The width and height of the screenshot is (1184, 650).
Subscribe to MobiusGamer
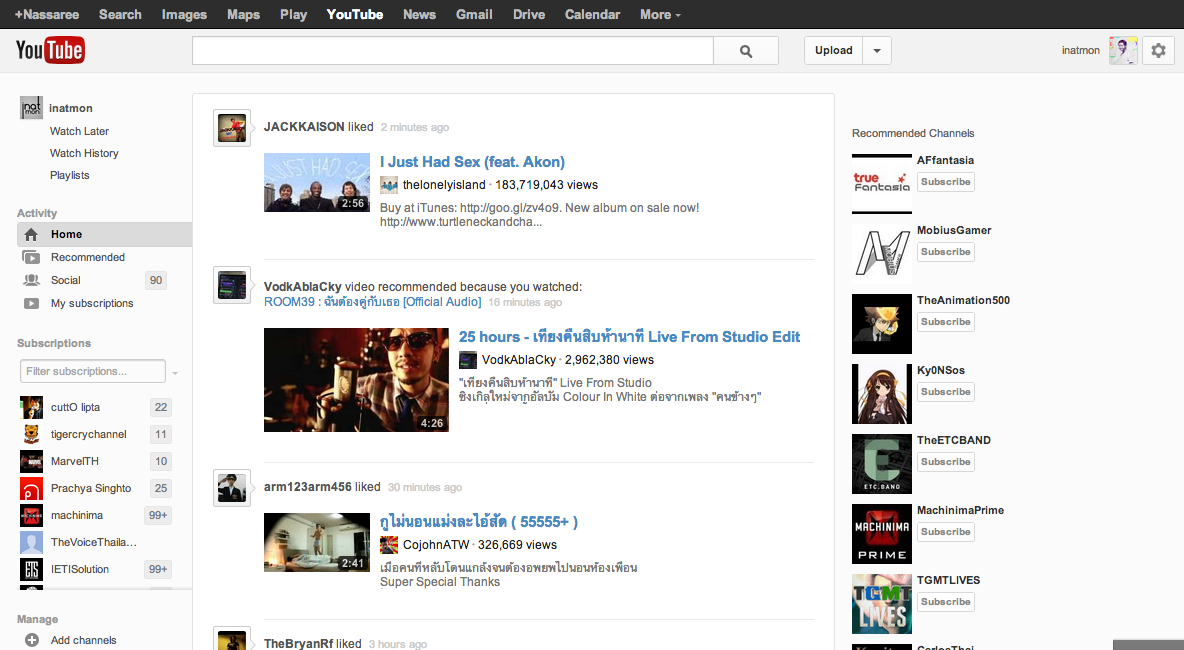point(945,252)
